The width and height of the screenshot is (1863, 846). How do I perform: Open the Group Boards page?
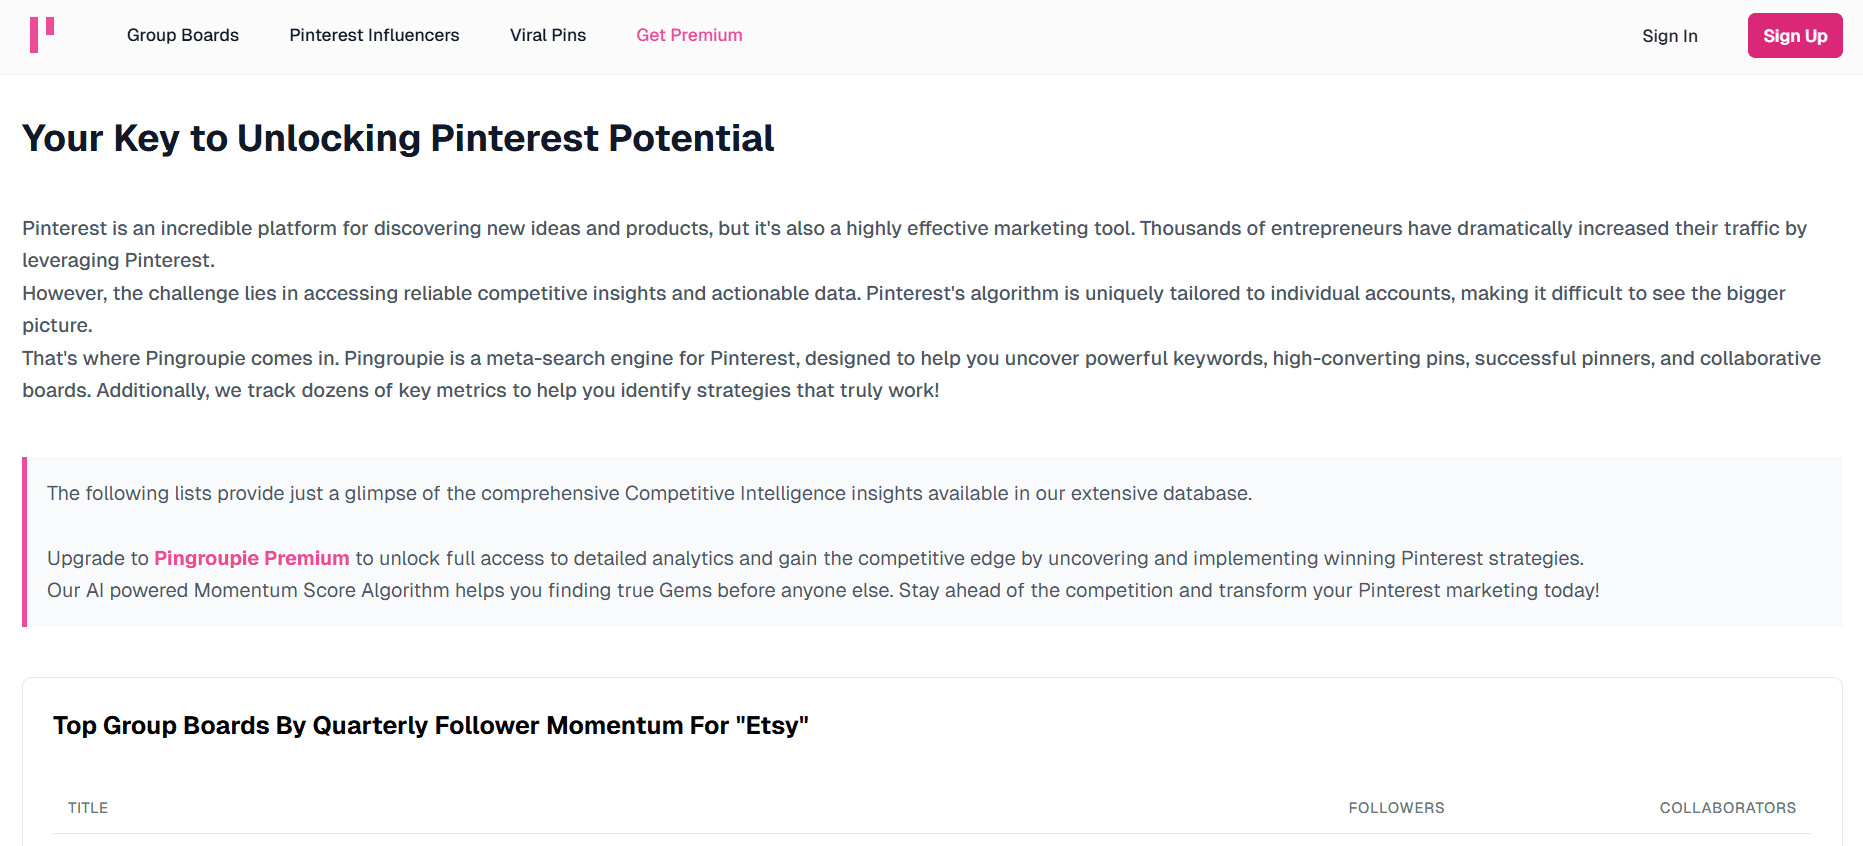[x=183, y=35]
